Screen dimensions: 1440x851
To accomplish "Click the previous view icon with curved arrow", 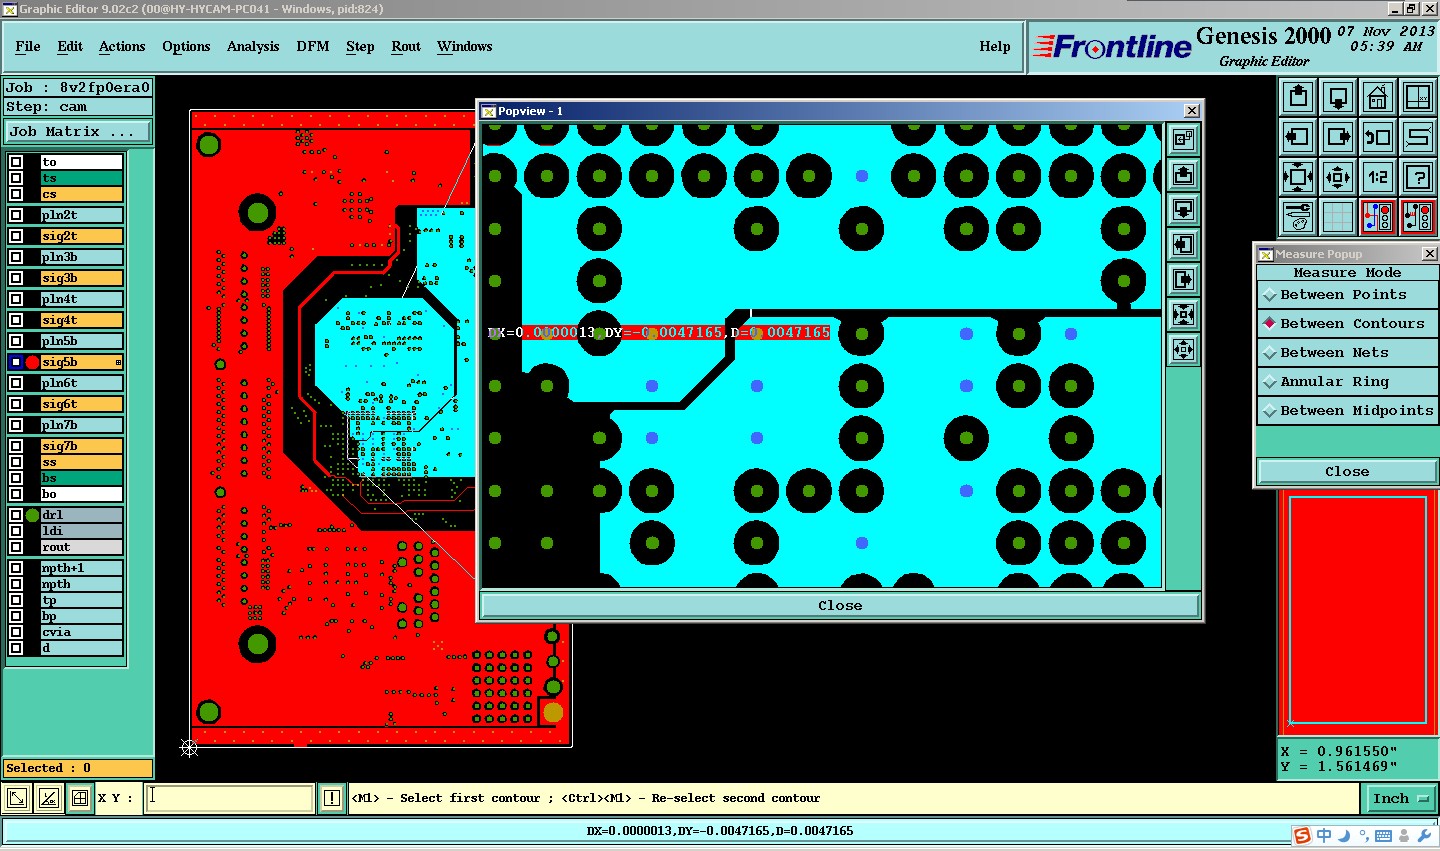I will click(x=1378, y=137).
